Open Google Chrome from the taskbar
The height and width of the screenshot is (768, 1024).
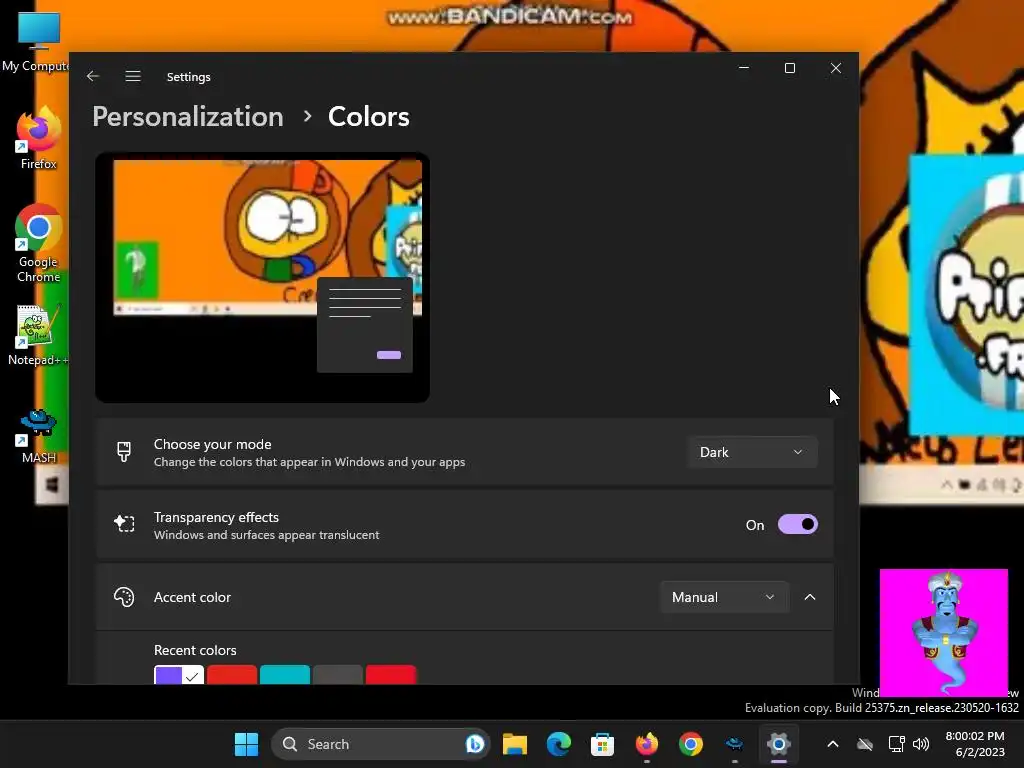pyautogui.click(x=690, y=744)
